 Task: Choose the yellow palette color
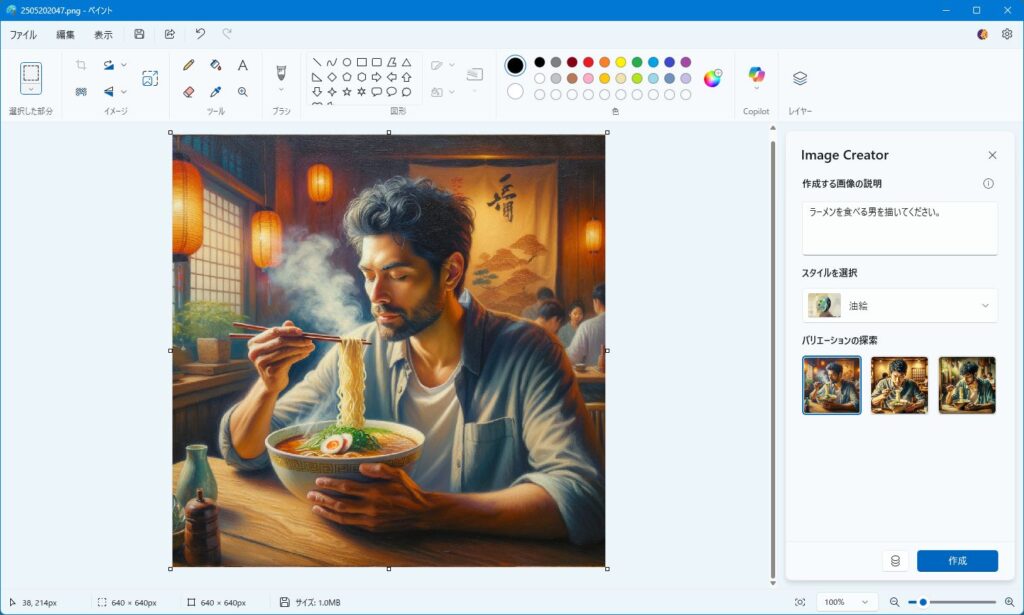pos(620,62)
